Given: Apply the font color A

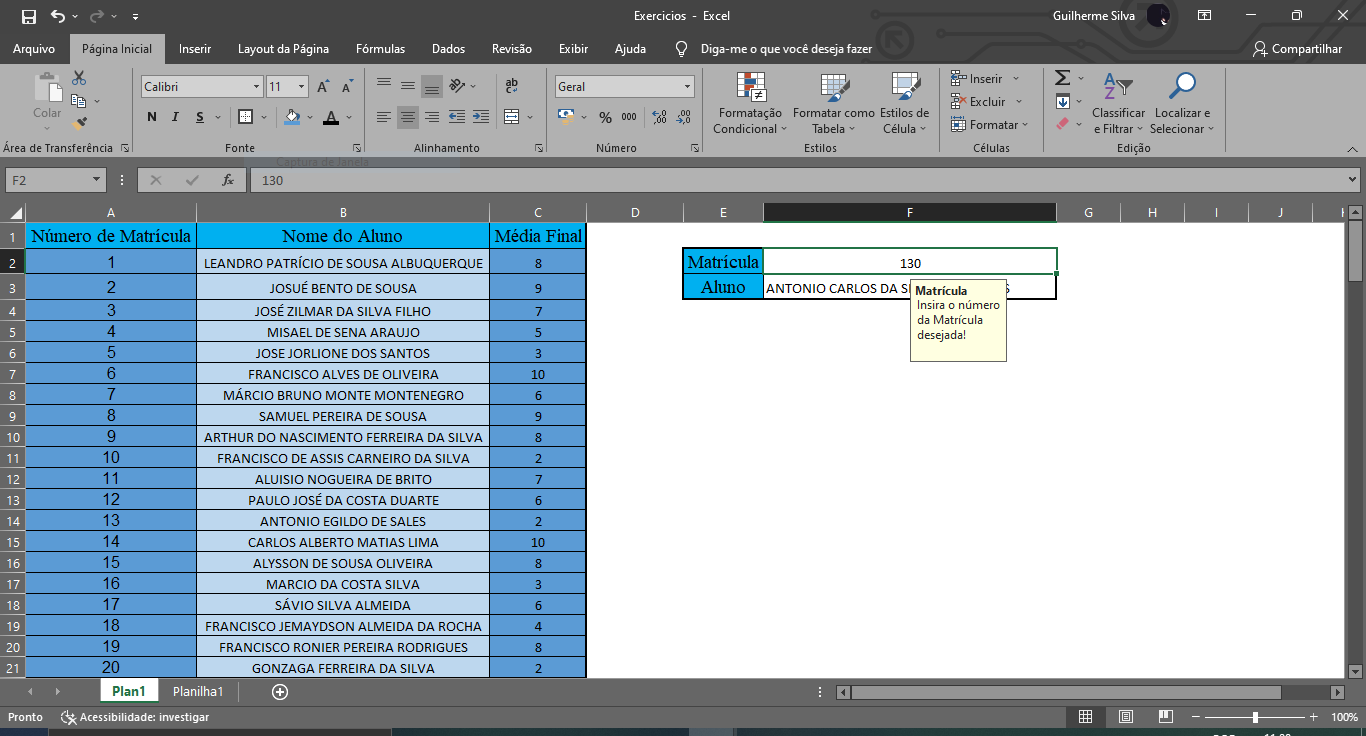Looking at the screenshot, I should coord(331,117).
